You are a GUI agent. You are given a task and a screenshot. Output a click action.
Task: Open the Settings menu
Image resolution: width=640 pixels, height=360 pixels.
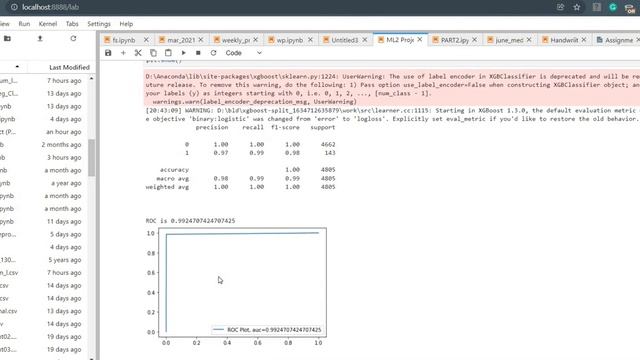click(99, 24)
